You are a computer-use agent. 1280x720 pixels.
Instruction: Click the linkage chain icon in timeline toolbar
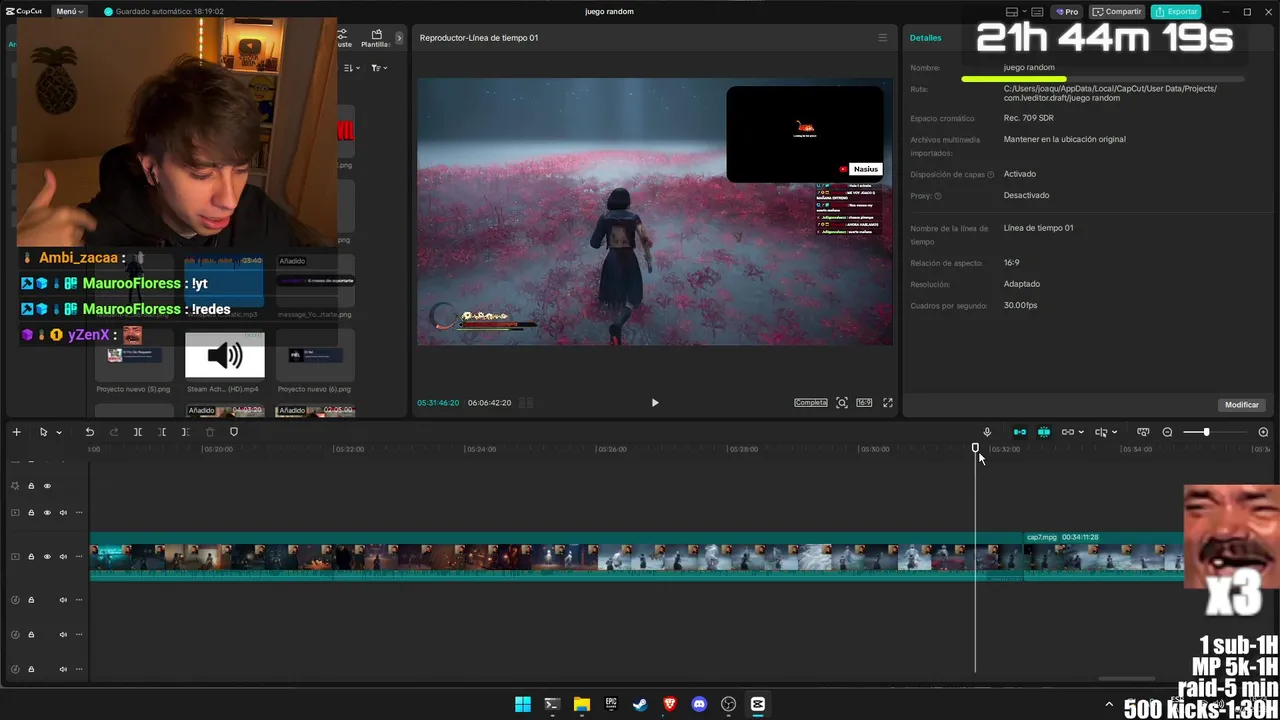click(x=1068, y=432)
